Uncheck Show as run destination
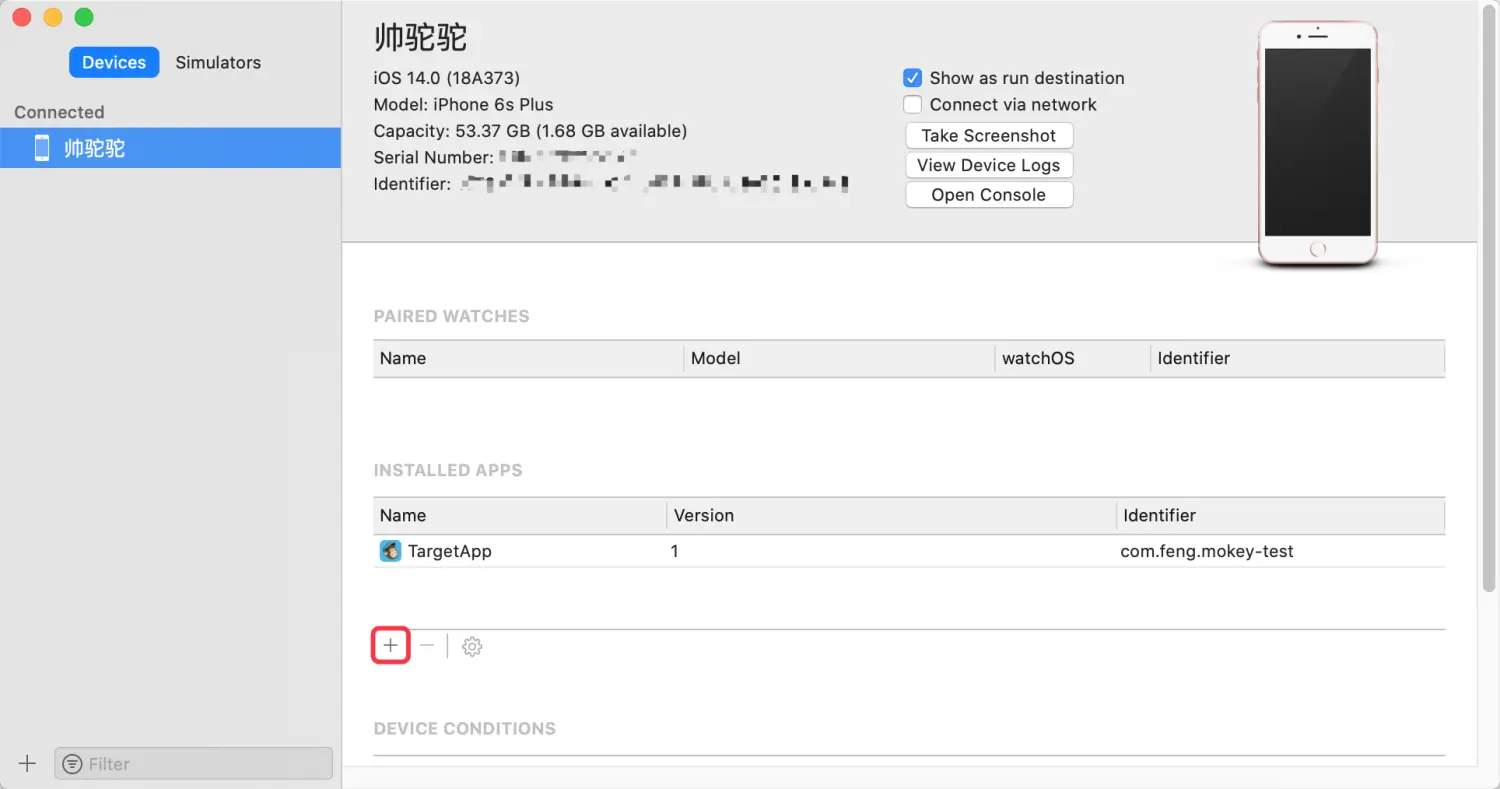 [912, 78]
